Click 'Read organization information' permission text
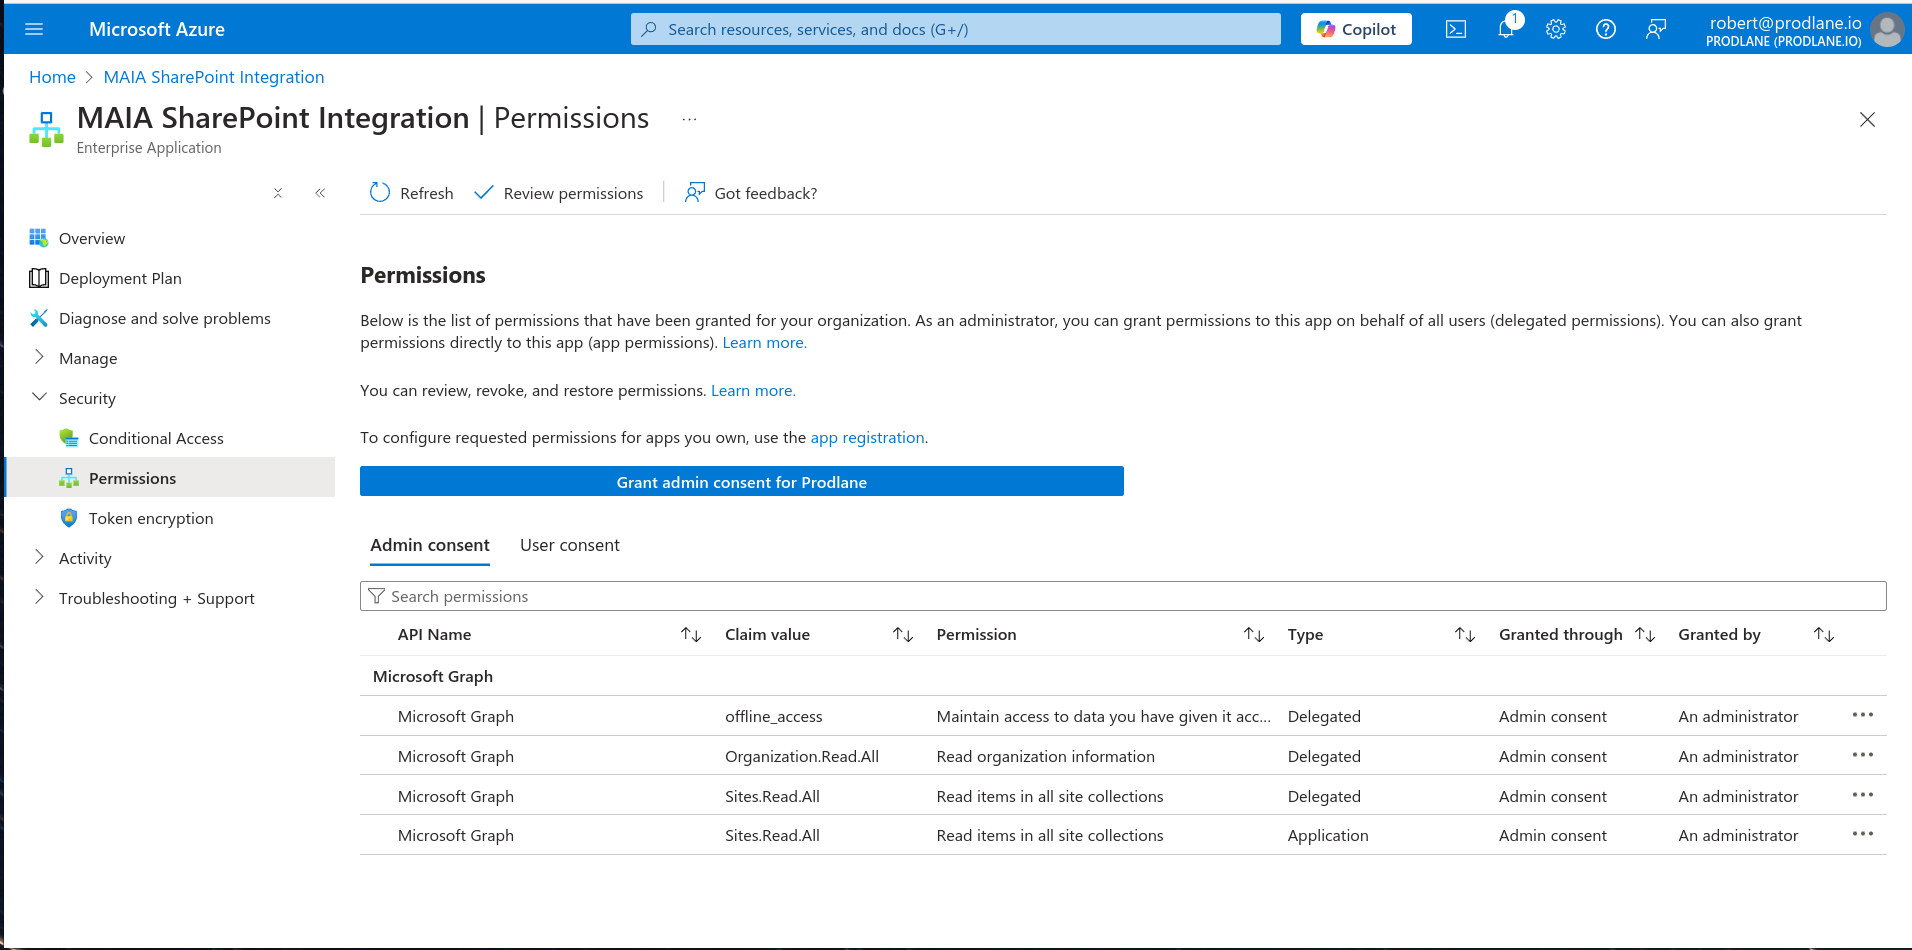Image resolution: width=1912 pixels, height=950 pixels. (1046, 757)
